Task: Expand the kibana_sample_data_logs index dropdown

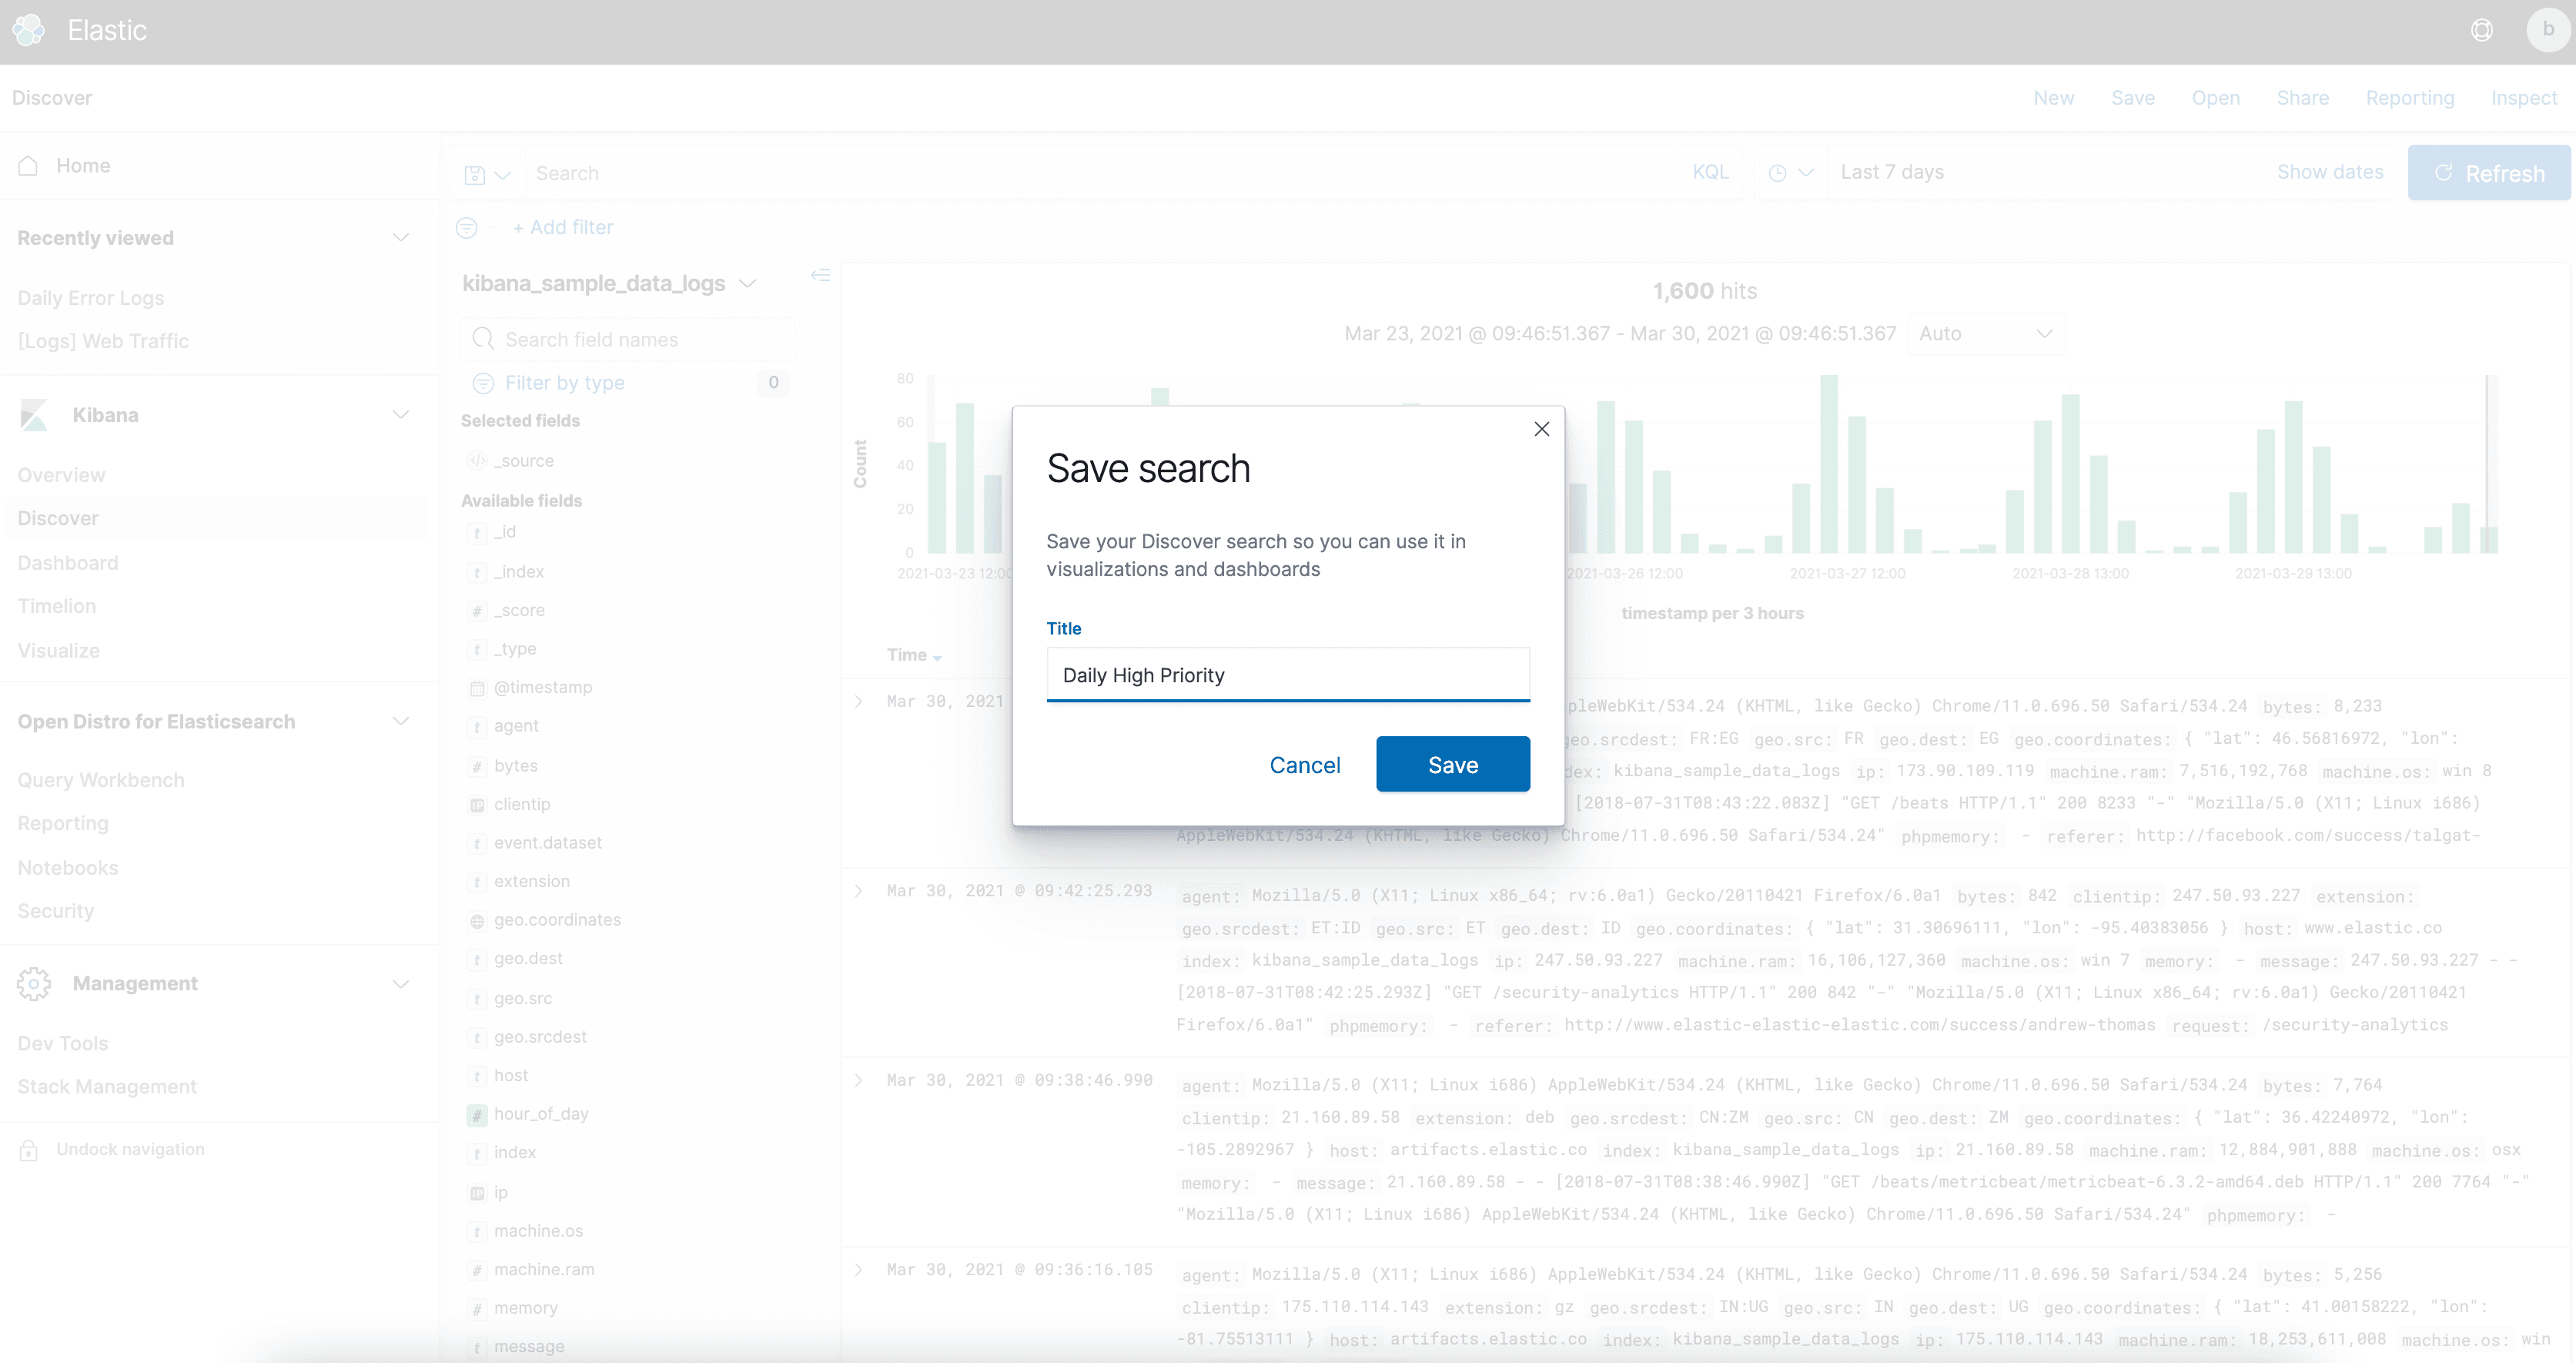Action: point(750,281)
